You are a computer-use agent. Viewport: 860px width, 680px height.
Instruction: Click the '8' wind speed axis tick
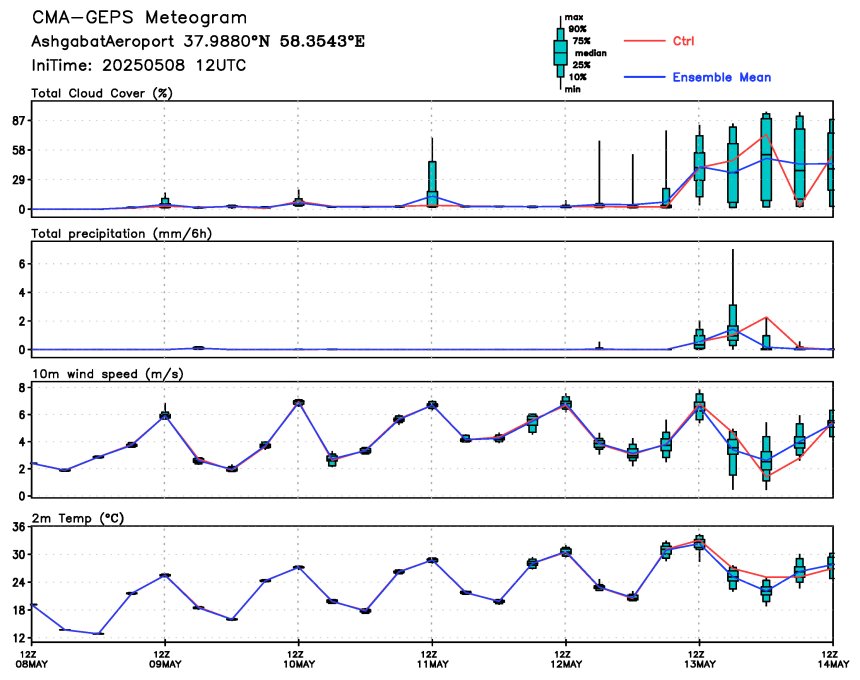pyautogui.click(x=22, y=388)
